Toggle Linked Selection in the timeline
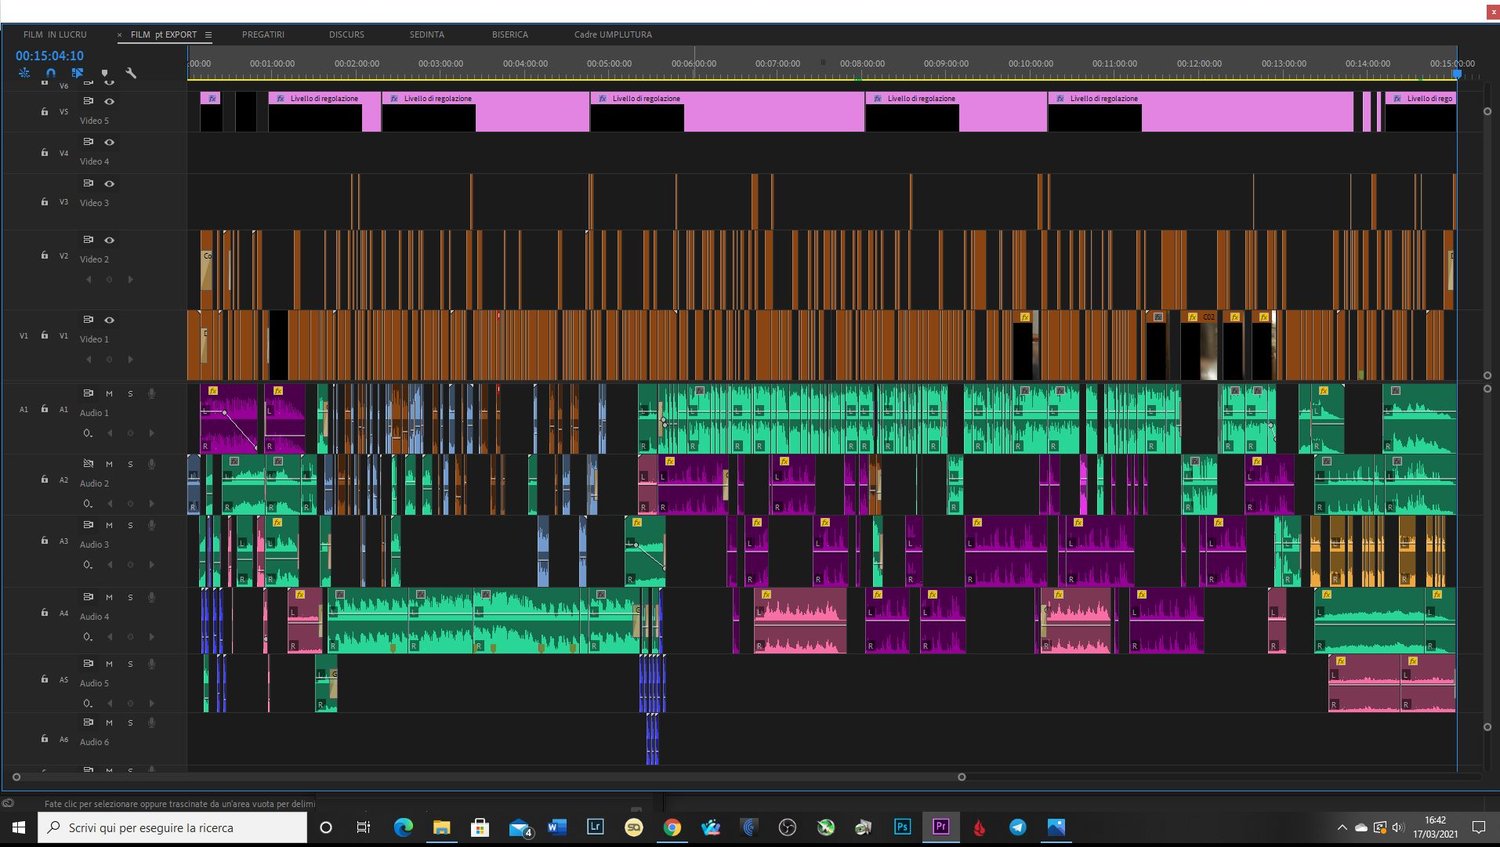The width and height of the screenshot is (1500, 847). tap(77, 73)
